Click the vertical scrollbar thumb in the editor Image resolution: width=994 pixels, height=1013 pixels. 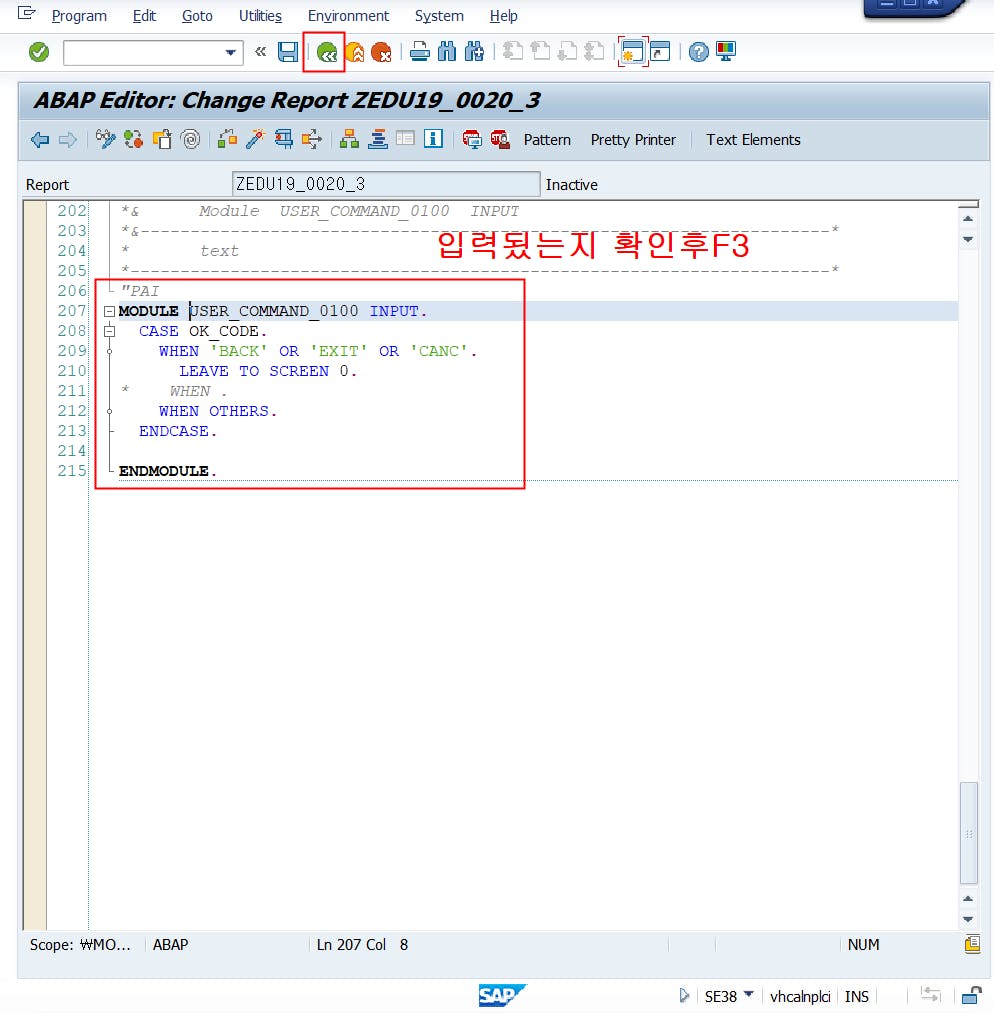point(968,833)
